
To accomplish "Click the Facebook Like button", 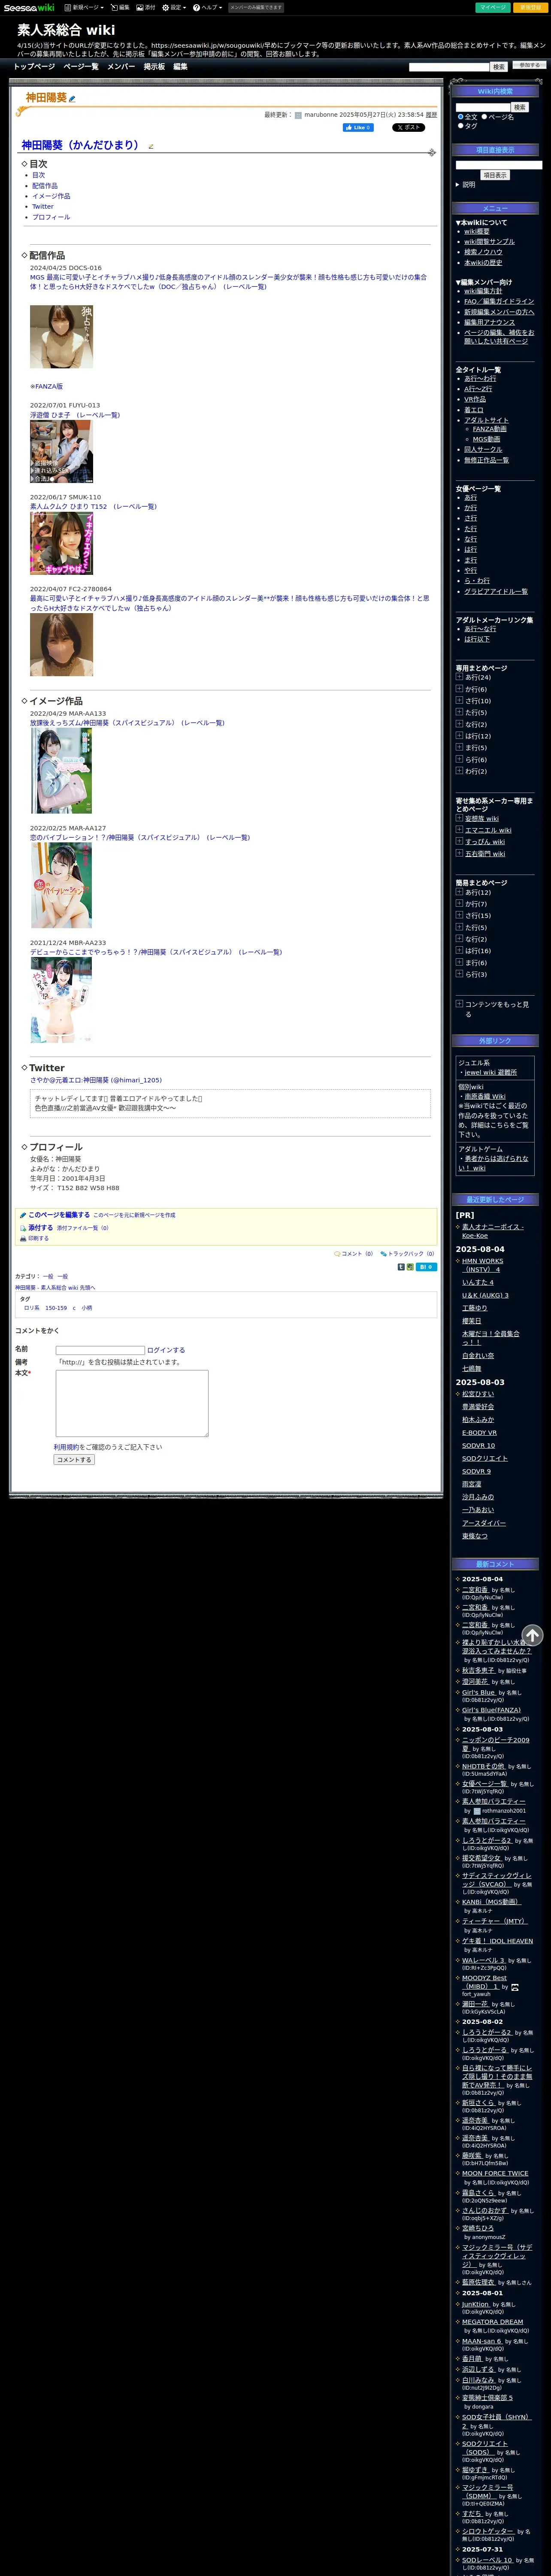I will (358, 128).
